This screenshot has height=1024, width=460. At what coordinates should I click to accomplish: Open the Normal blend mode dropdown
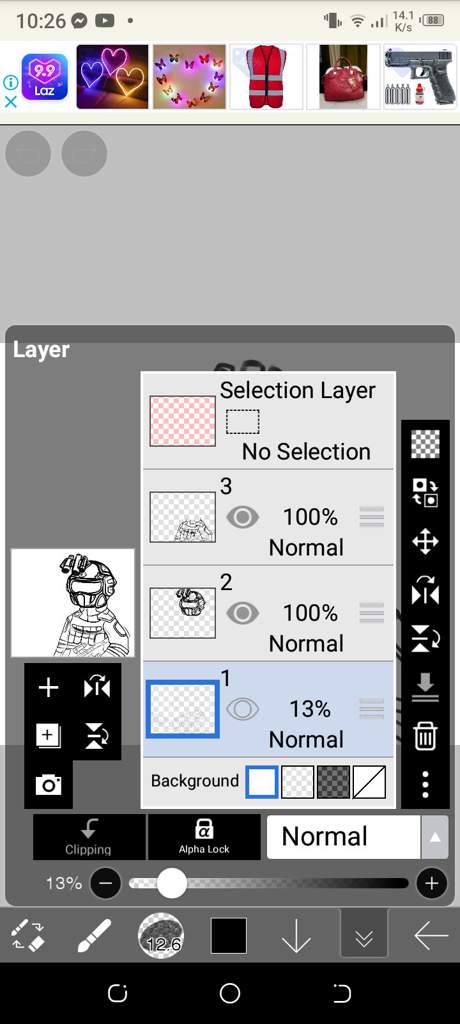(344, 837)
